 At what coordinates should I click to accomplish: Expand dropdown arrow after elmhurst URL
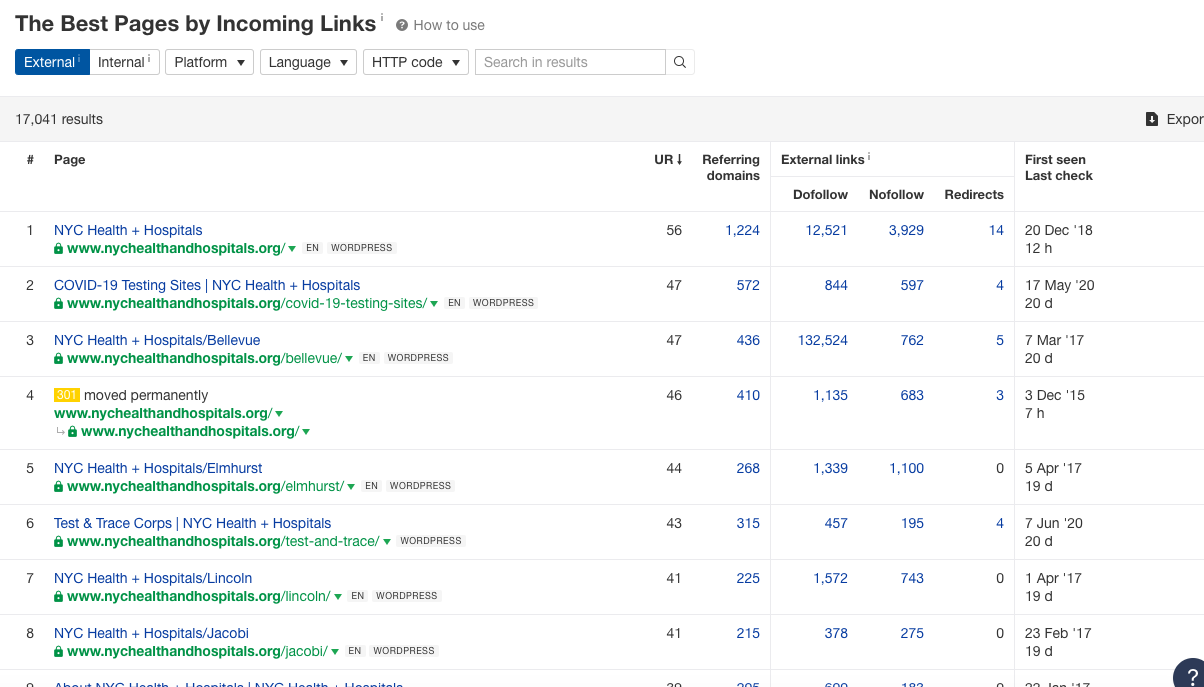click(x=352, y=487)
